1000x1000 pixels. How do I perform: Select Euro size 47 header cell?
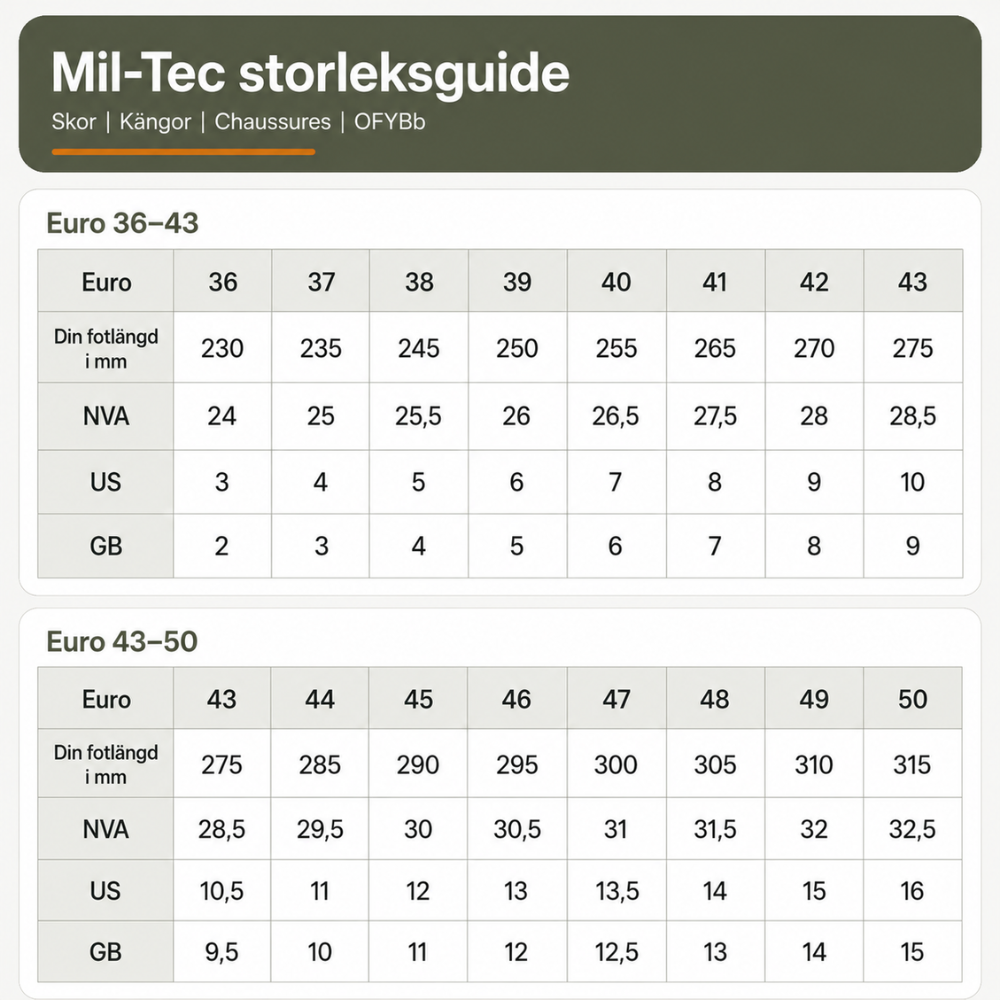point(616,699)
